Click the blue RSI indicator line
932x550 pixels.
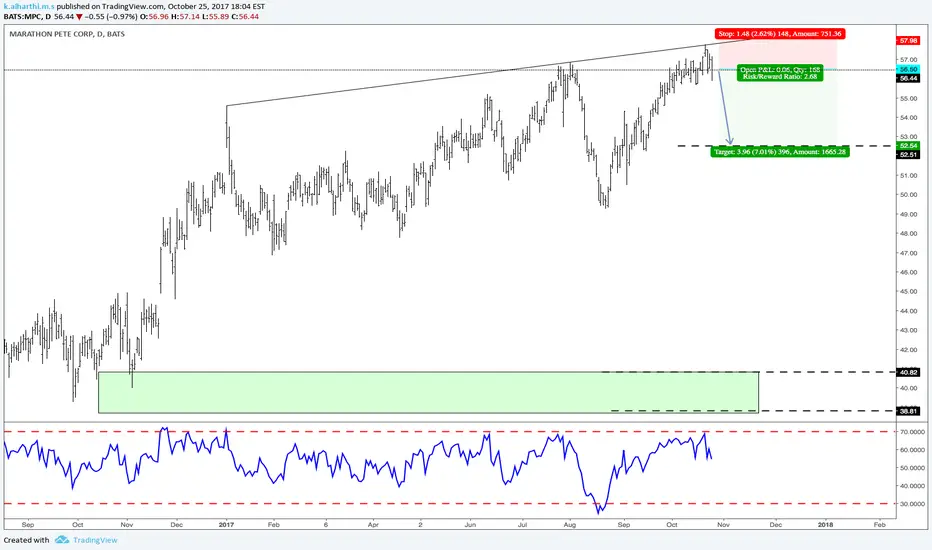[357, 470]
